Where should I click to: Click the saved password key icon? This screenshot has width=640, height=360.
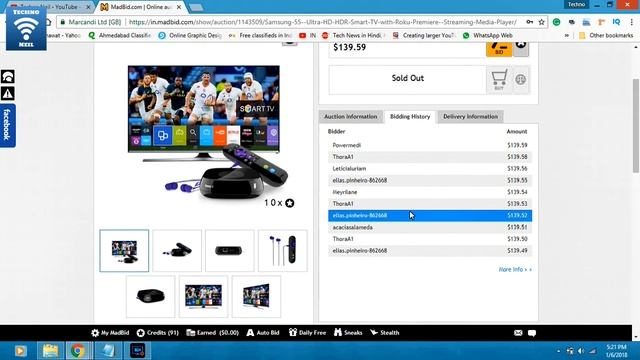529,22
